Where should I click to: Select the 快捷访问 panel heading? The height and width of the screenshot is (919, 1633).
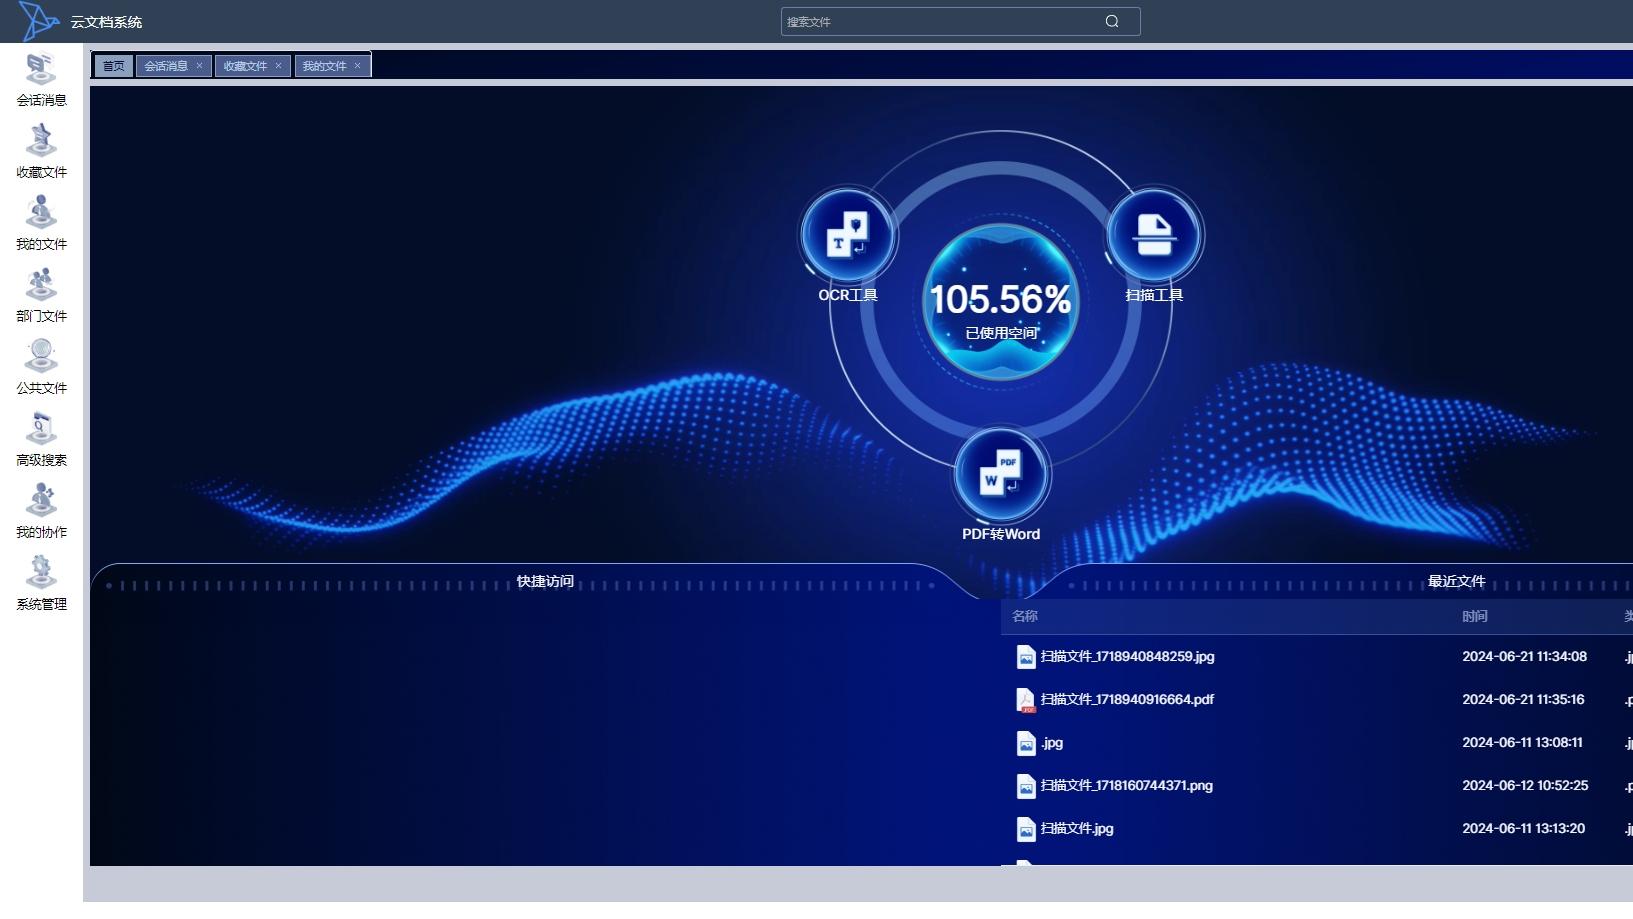[545, 581]
